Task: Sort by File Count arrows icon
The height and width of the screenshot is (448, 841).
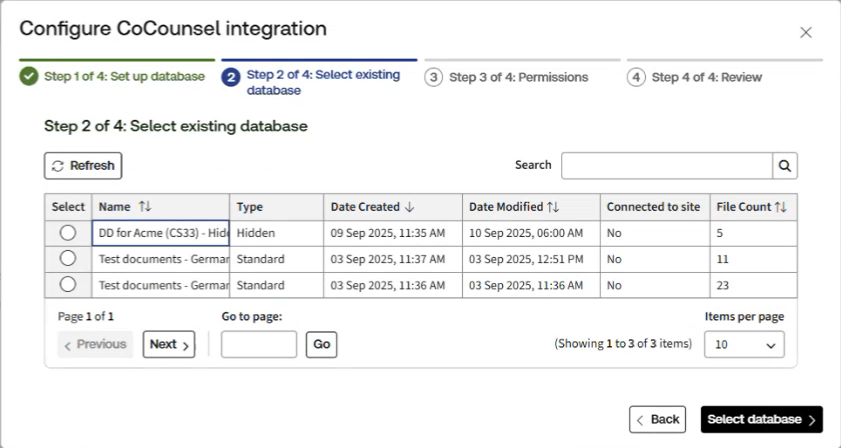Action: [781, 207]
